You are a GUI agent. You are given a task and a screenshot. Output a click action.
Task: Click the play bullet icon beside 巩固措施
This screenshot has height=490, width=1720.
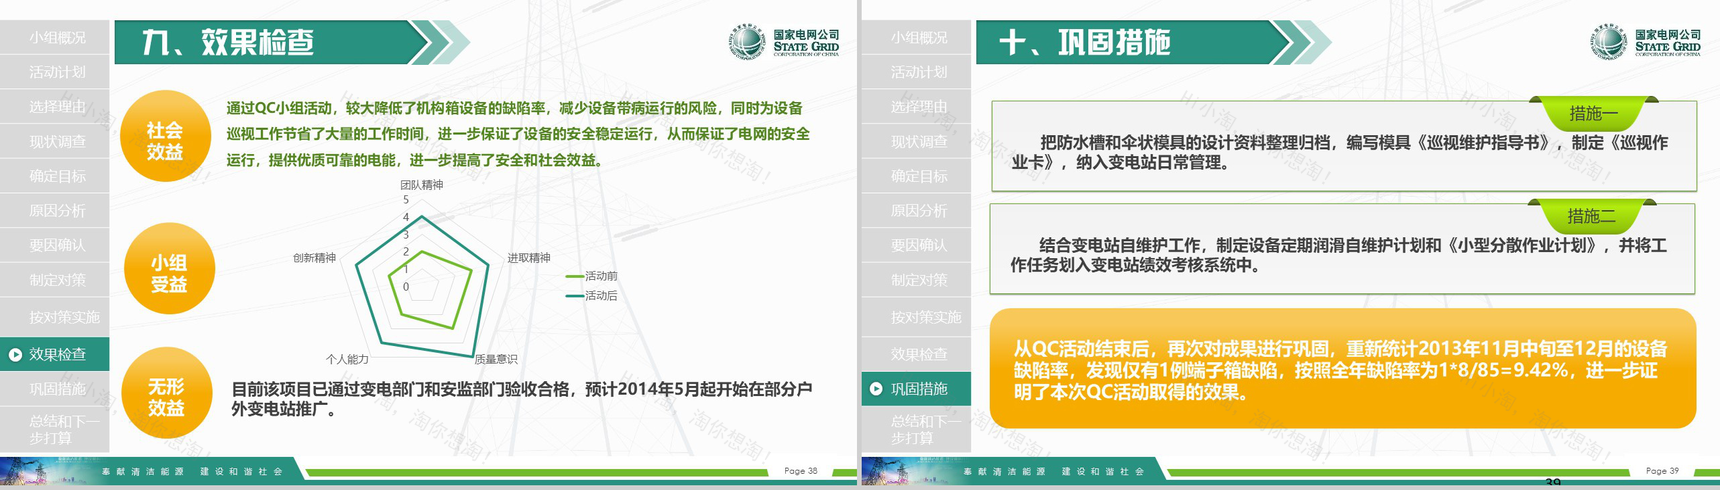tap(876, 389)
